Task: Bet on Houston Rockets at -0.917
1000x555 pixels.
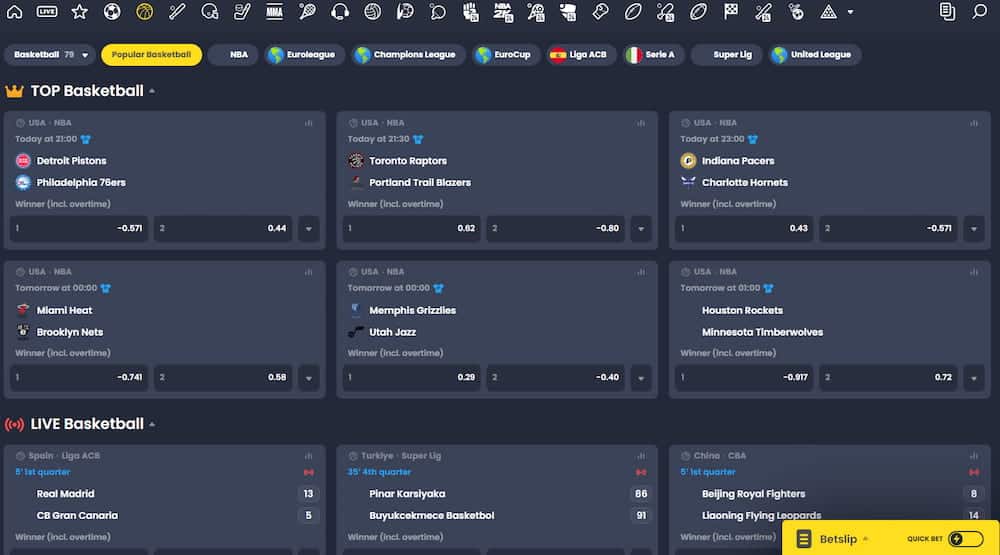Action: click(744, 378)
